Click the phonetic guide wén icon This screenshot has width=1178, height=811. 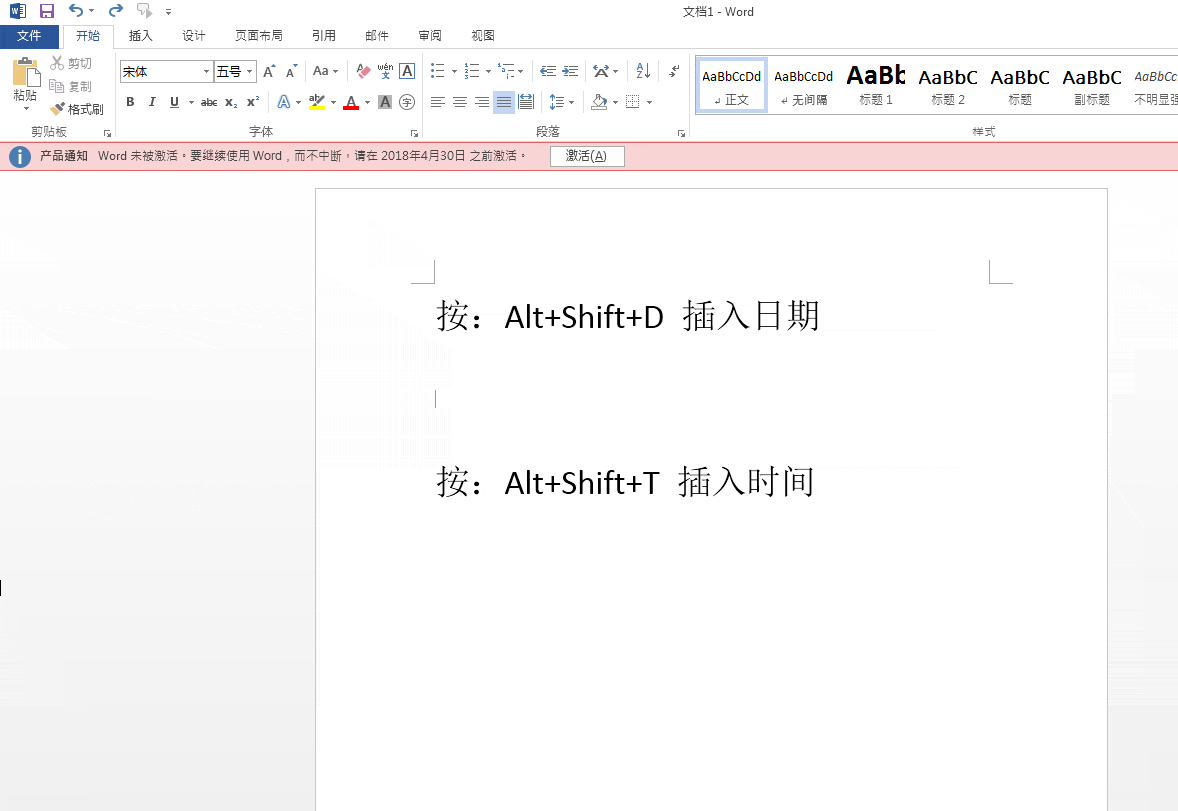click(385, 71)
